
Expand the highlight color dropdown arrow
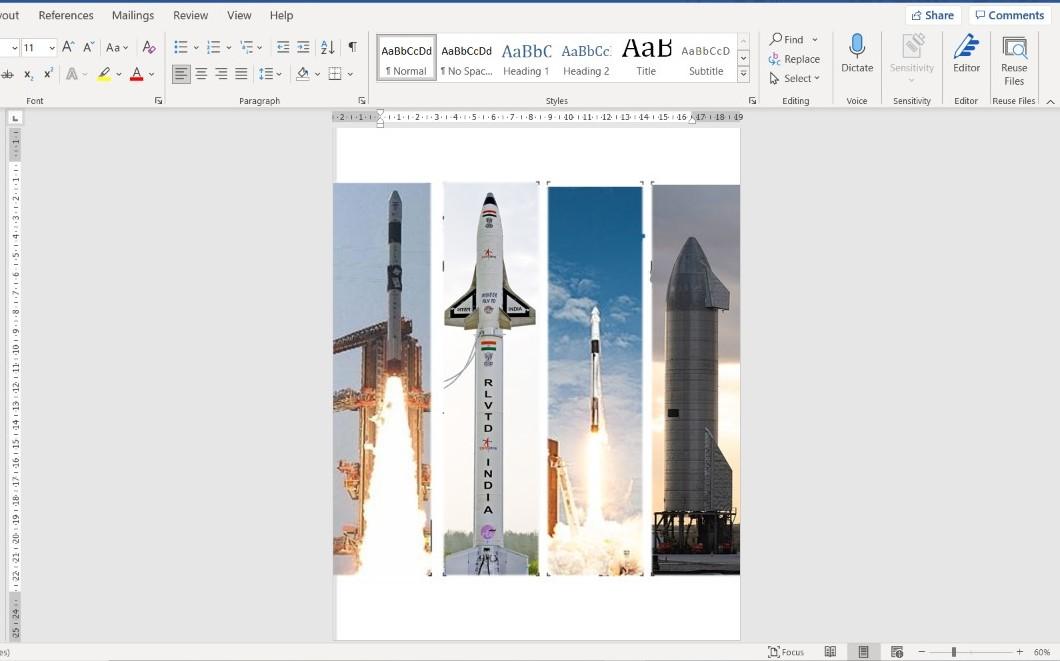pyautogui.click(x=119, y=74)
